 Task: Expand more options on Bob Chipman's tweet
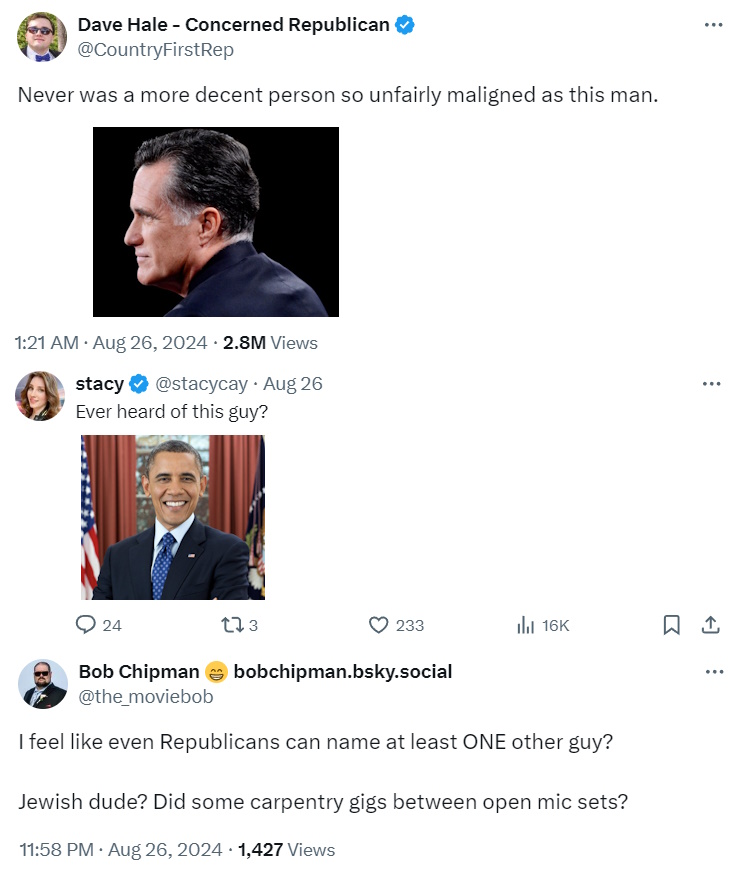(x=713, y=672)
